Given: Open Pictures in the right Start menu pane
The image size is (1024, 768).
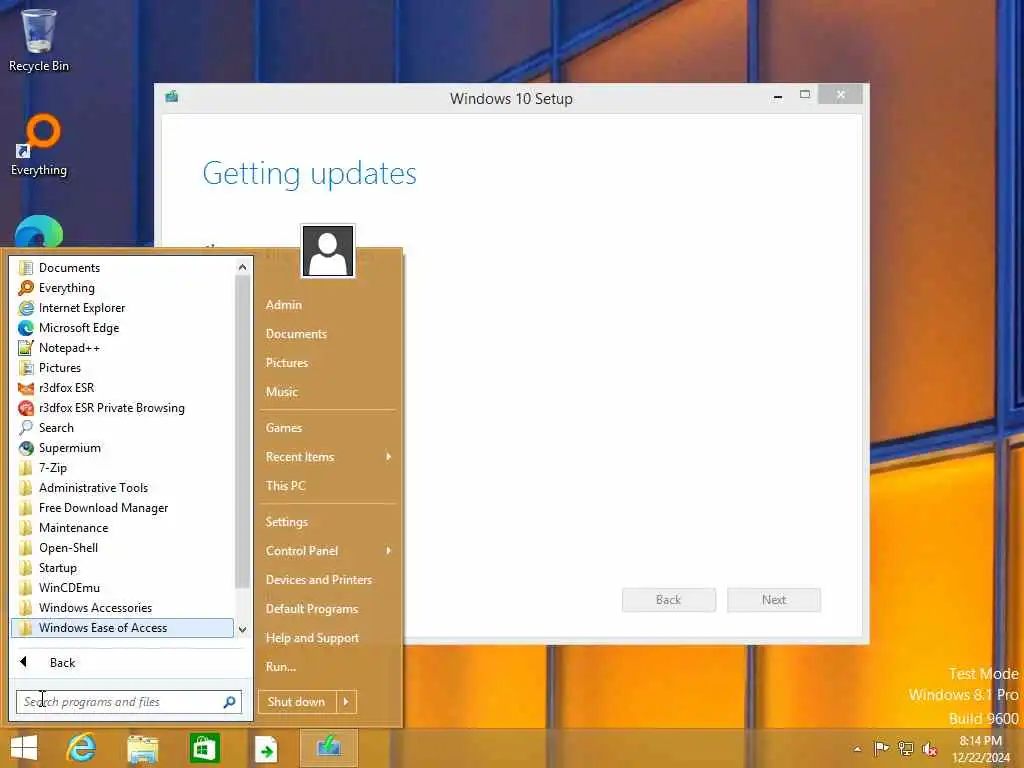Looking at the screenshot, I should tap(328, 363).
